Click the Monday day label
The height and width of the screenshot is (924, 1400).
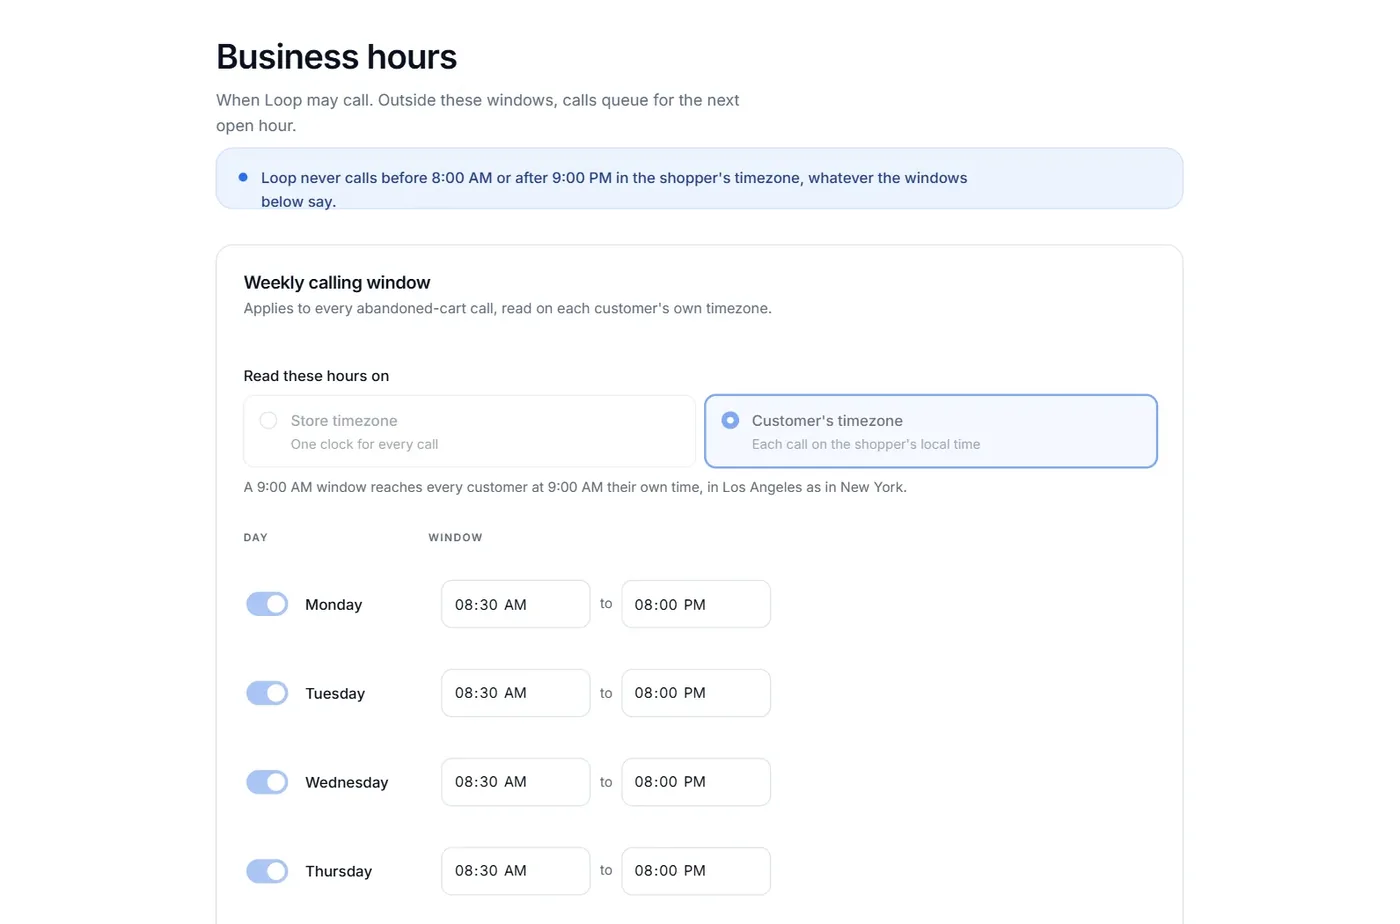click(333, 605)
